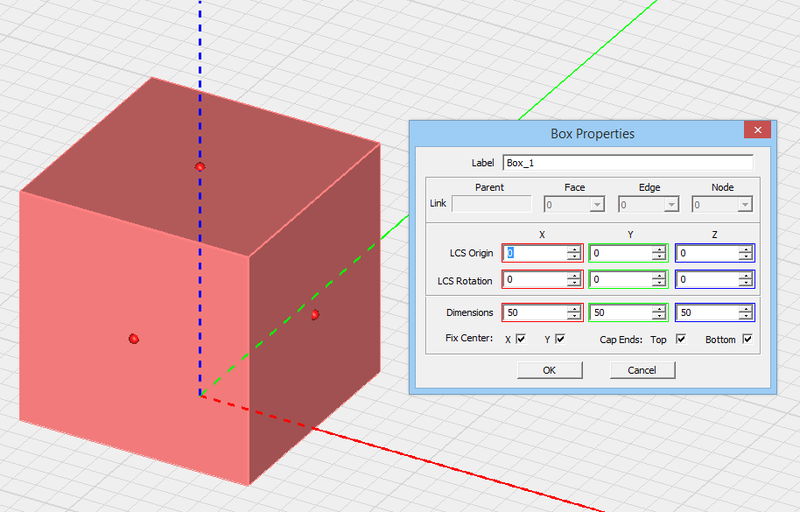Toggle the Fix Center X checkbox
Screen dimensions: 800x512
(x=521, y=339)
